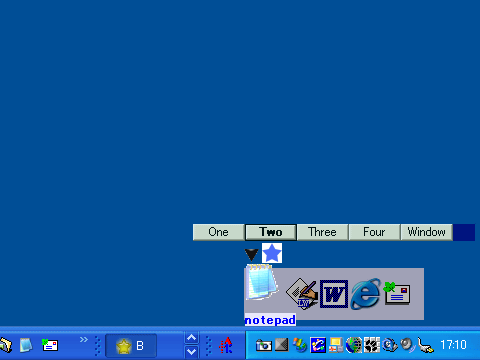Click the black paw grid tray icon
The image size is (480, 360).
(x=372, y=345)
